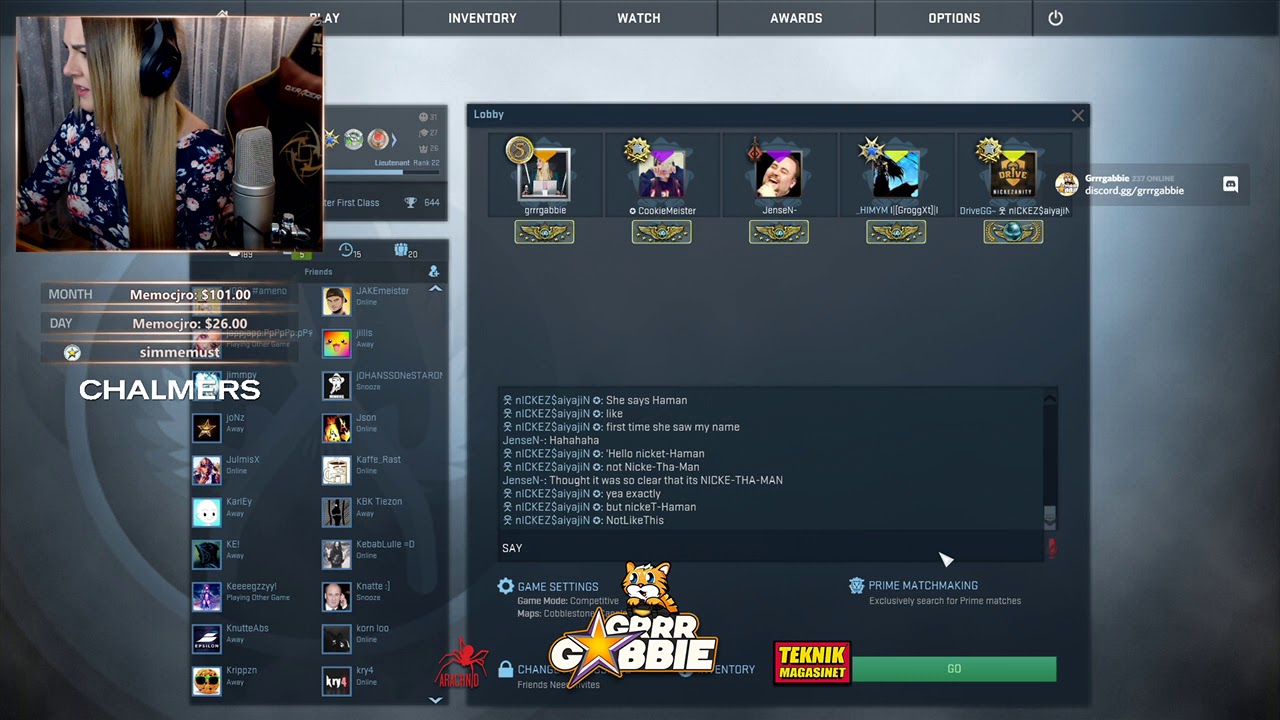This screenshot has height=720, width=1280.
Task: Click the nICKEZ$aiyajiN lobby avatar
Action: (1012, 175)
